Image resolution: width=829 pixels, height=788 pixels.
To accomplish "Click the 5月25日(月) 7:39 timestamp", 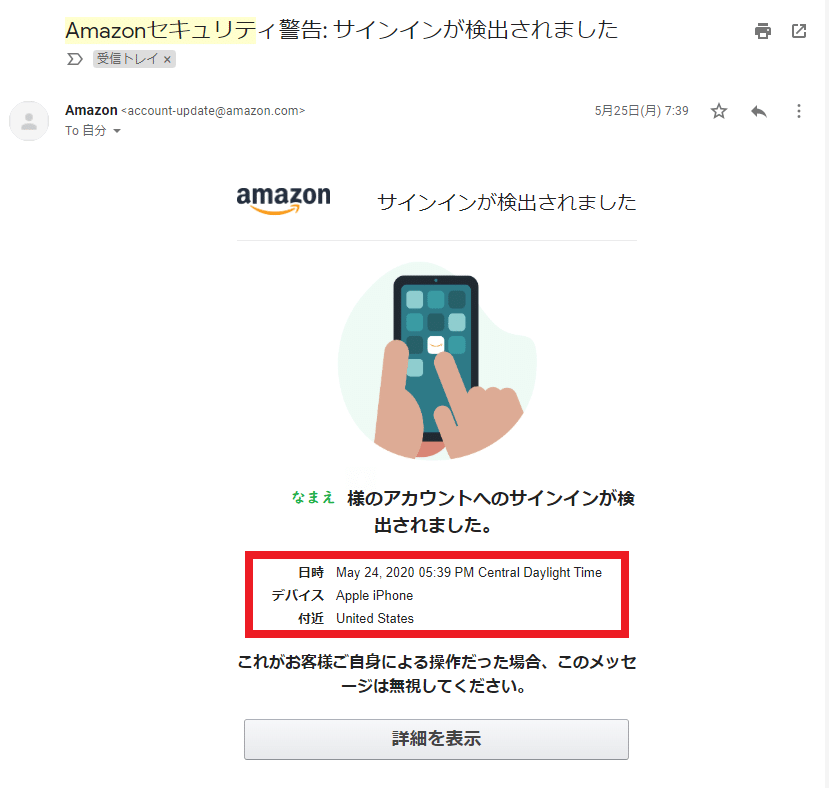I will [641, 111].
